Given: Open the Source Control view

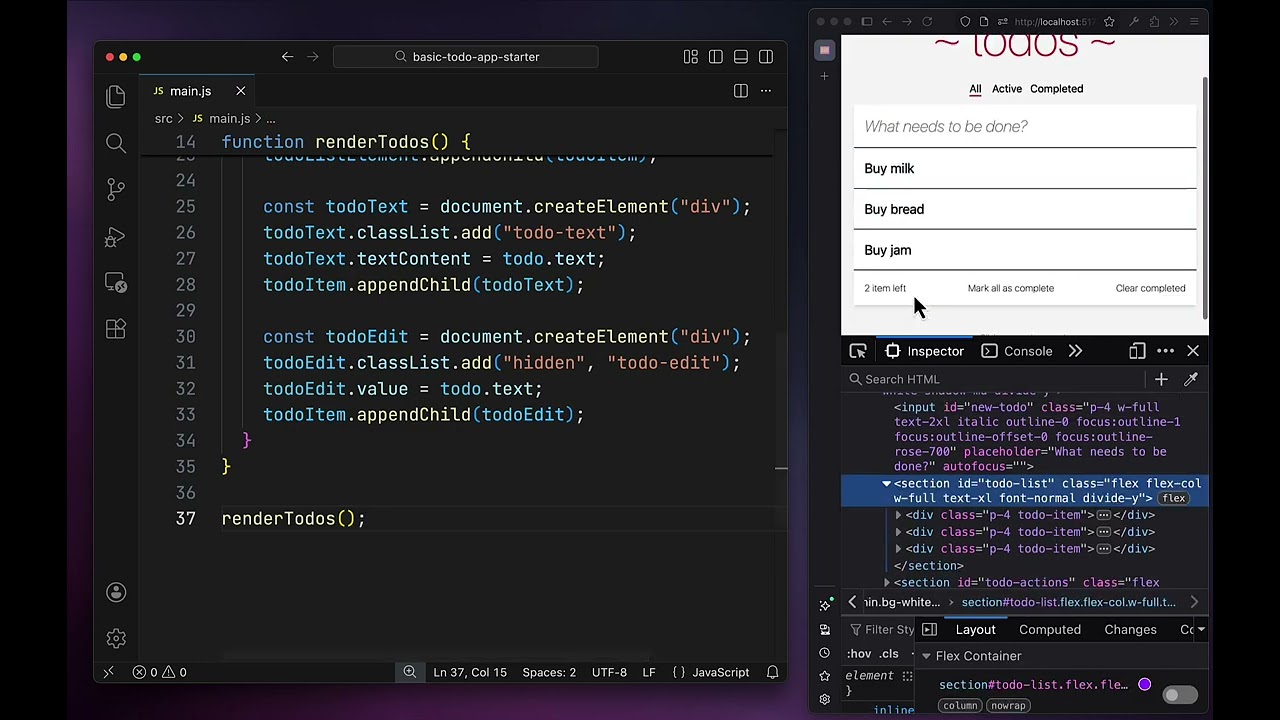Looking at the screenshot, I should 116,190.
